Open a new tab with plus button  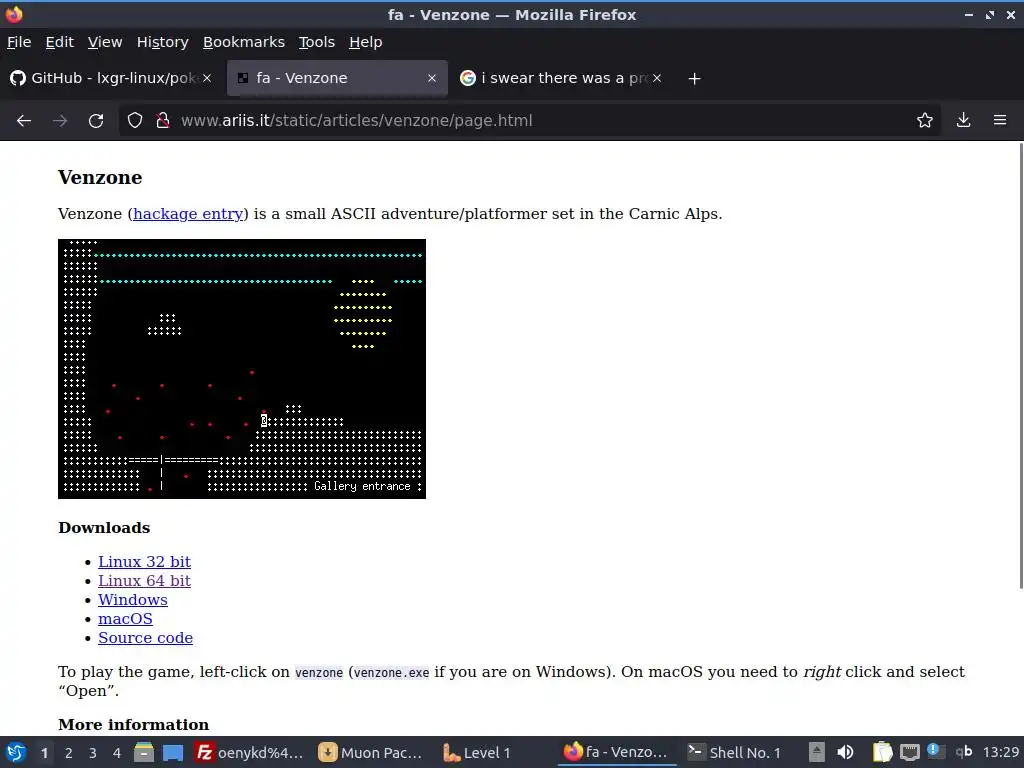pyautogui.click(x=694, y=78)
